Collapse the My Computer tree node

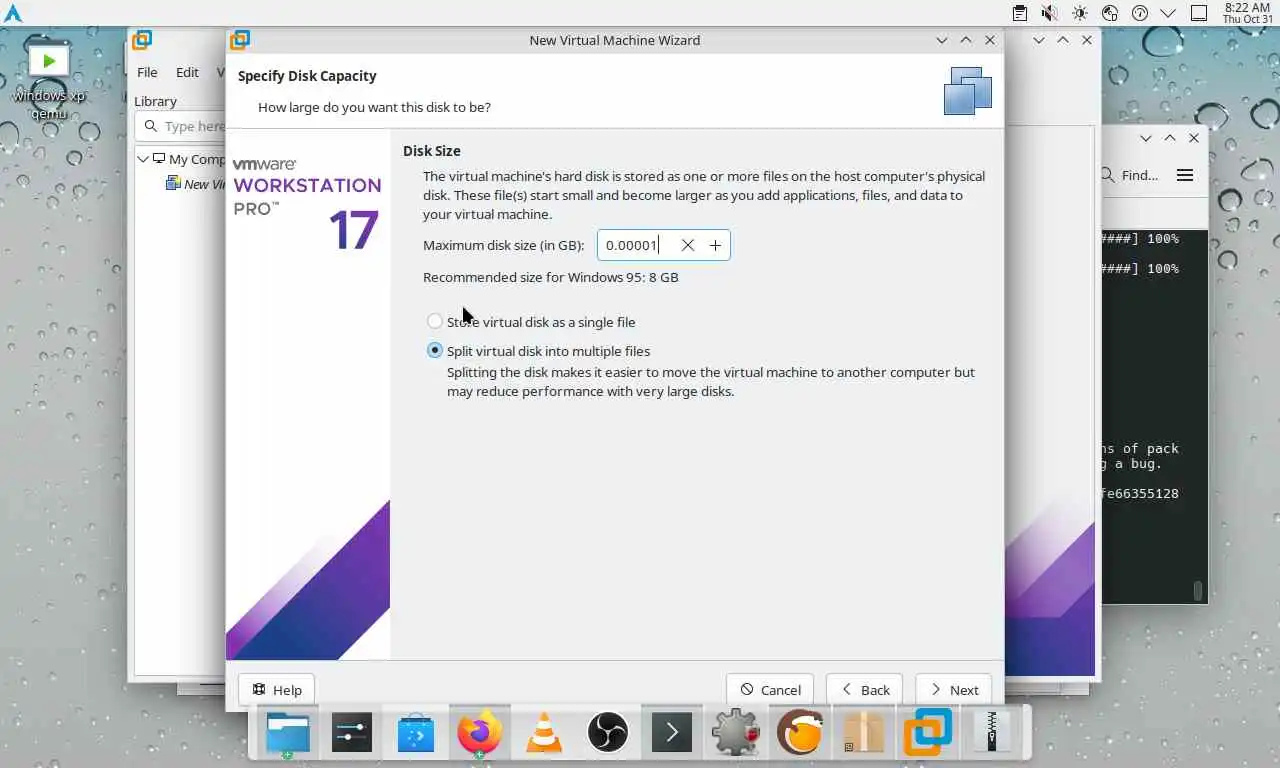tap(143, 159)
